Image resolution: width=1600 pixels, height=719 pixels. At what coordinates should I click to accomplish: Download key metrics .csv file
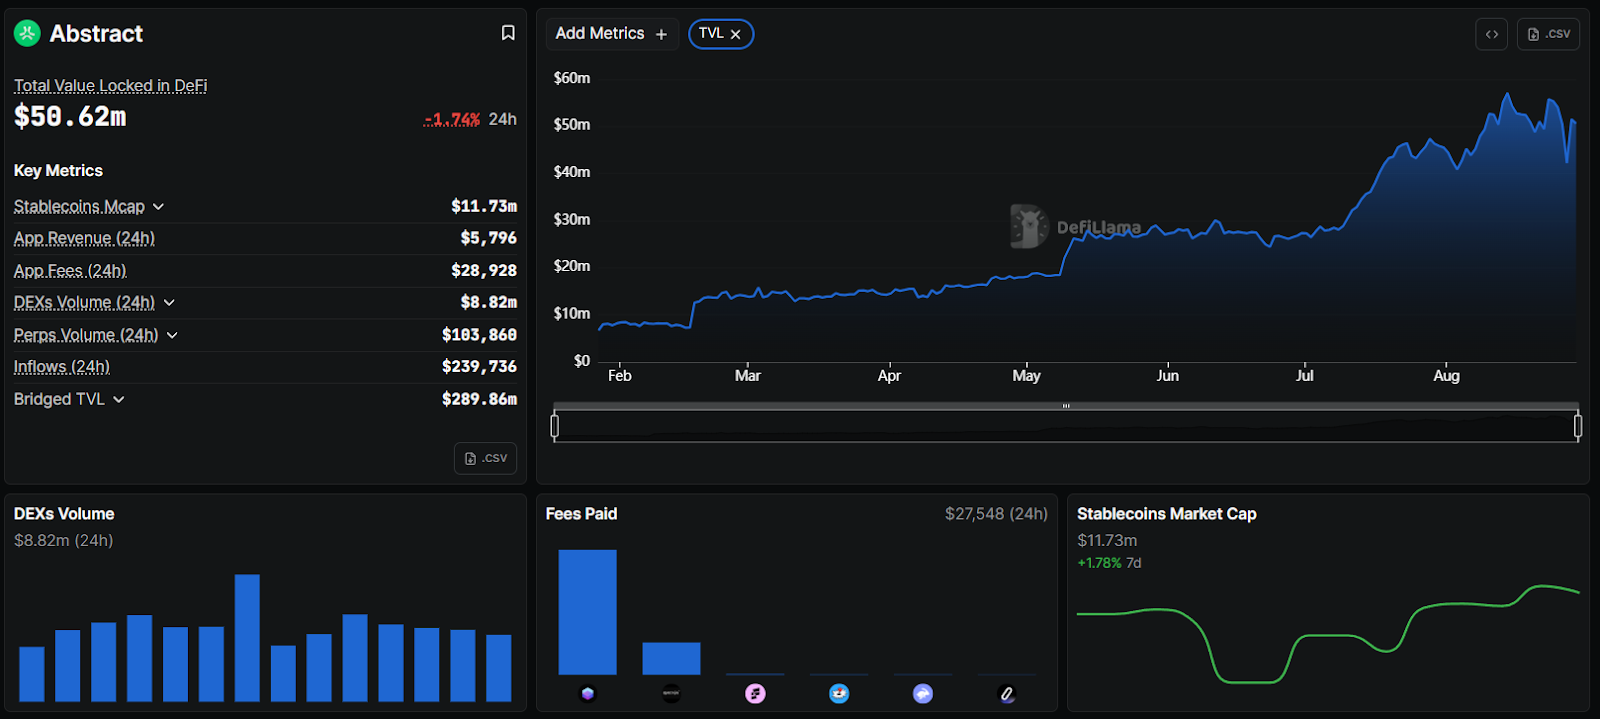click(x=485, y=458)
